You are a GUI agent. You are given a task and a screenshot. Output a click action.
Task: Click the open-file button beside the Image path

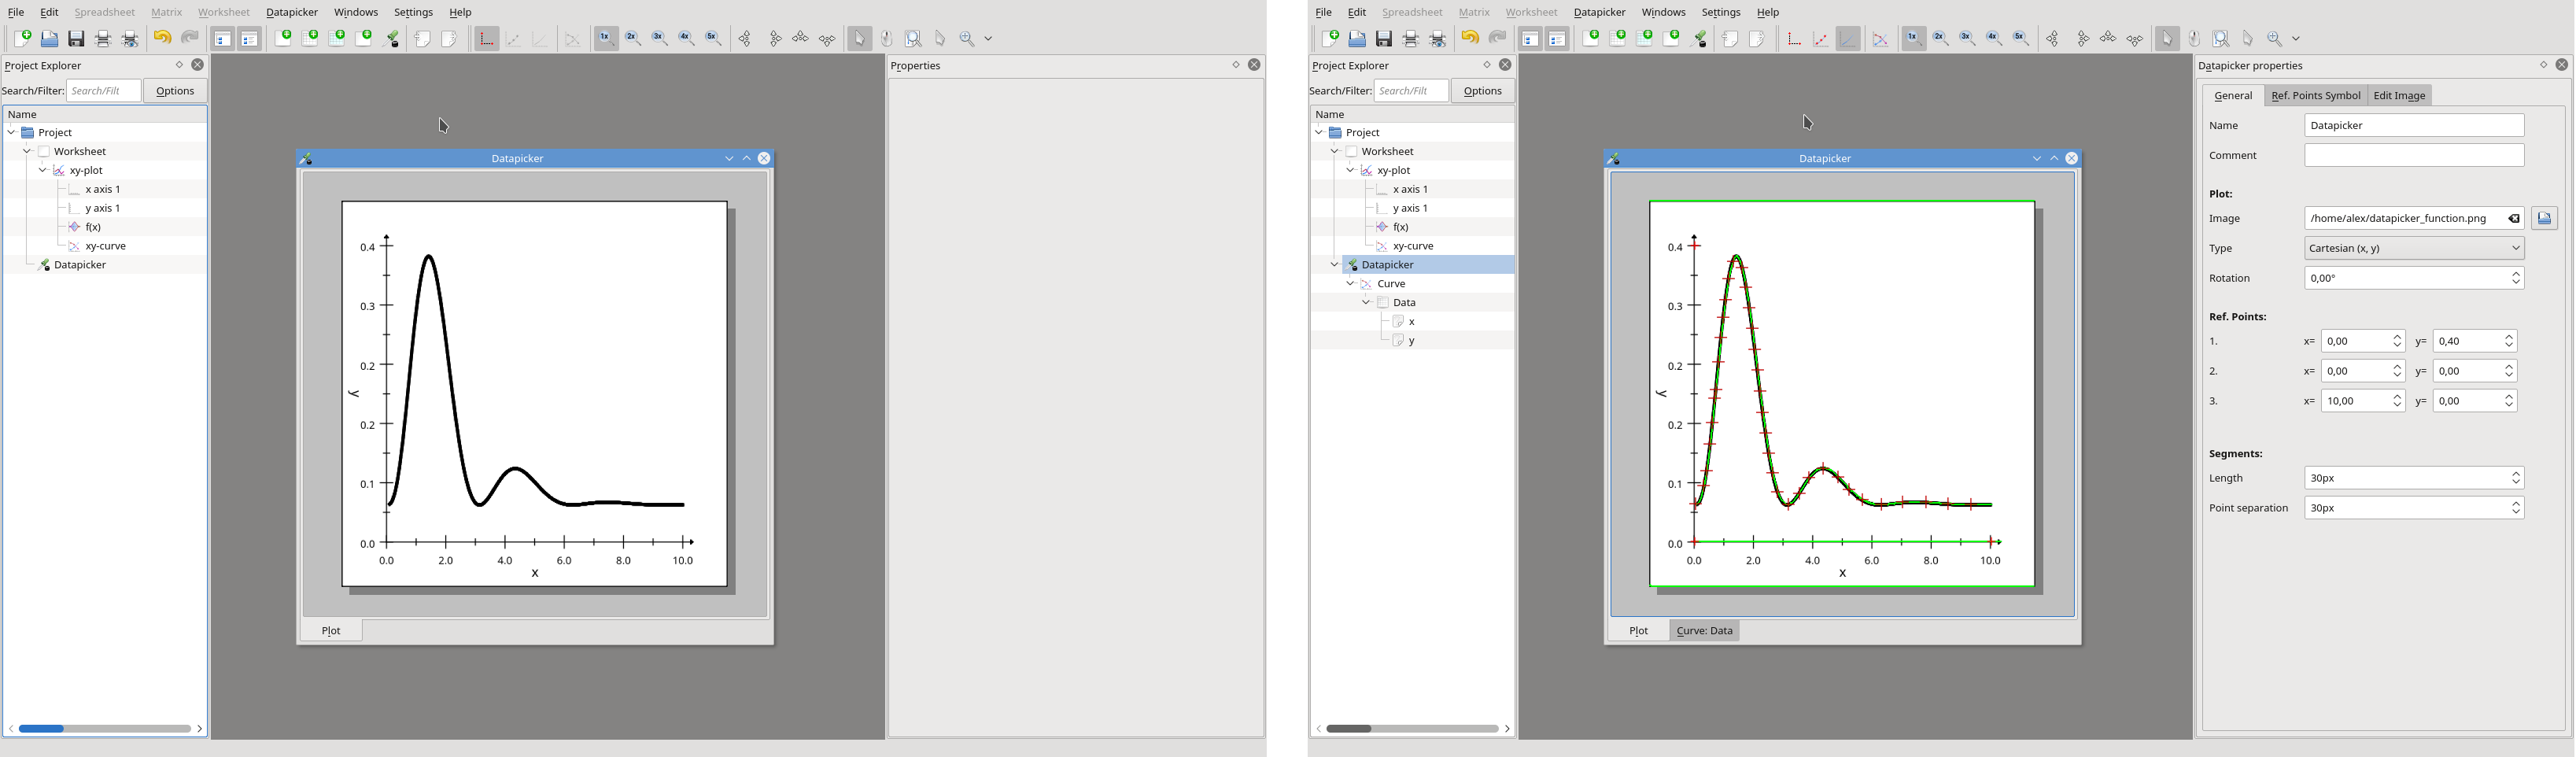(x=2544, y=218)
